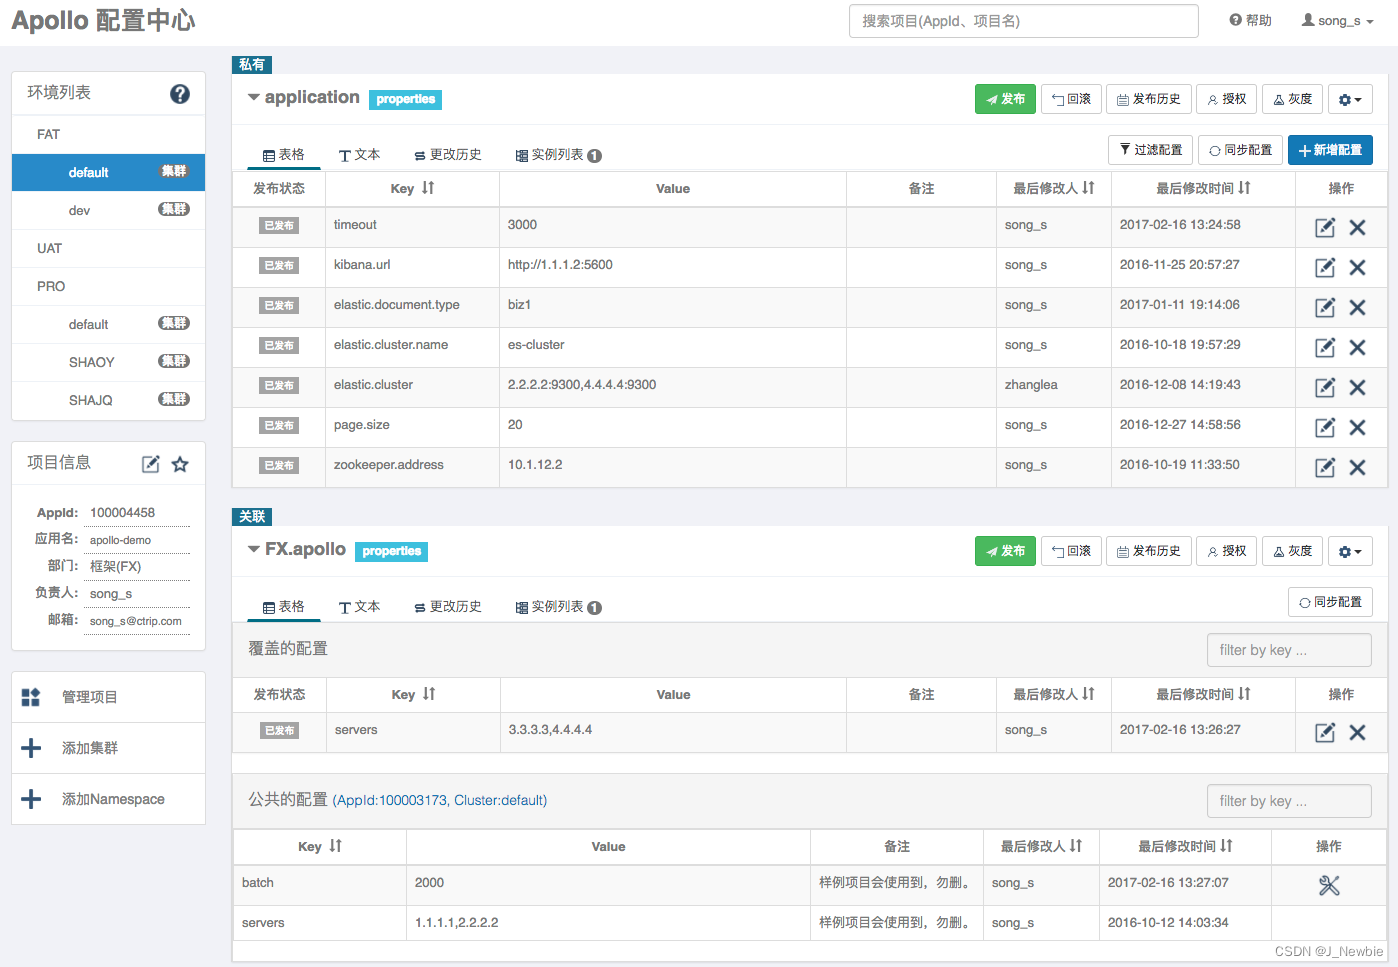Click the search project input field

pyautogui.click(x=1022, y=20)
